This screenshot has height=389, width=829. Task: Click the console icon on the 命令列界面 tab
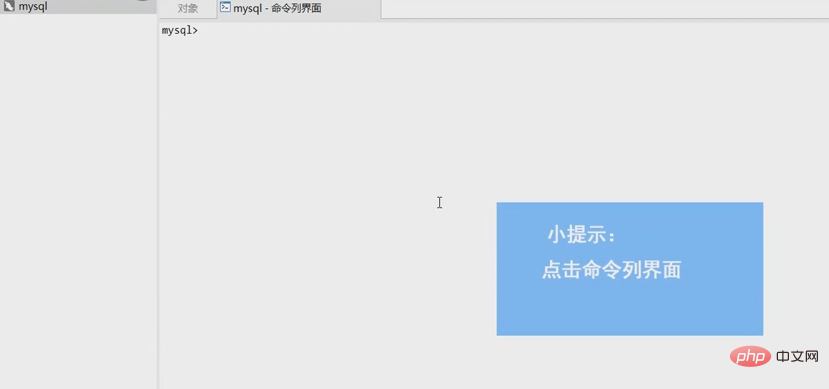[225, 7]
